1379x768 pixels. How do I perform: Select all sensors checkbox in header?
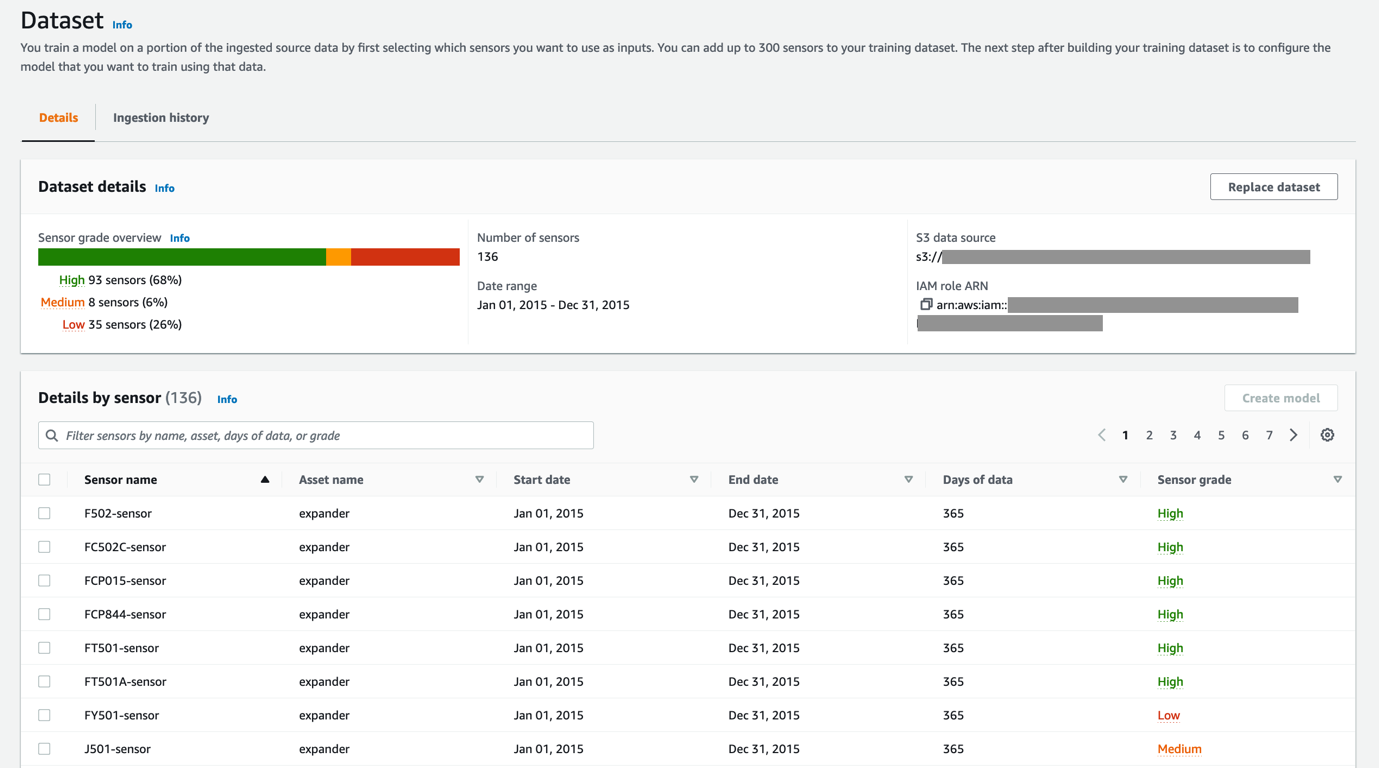(x=44, y=480)
